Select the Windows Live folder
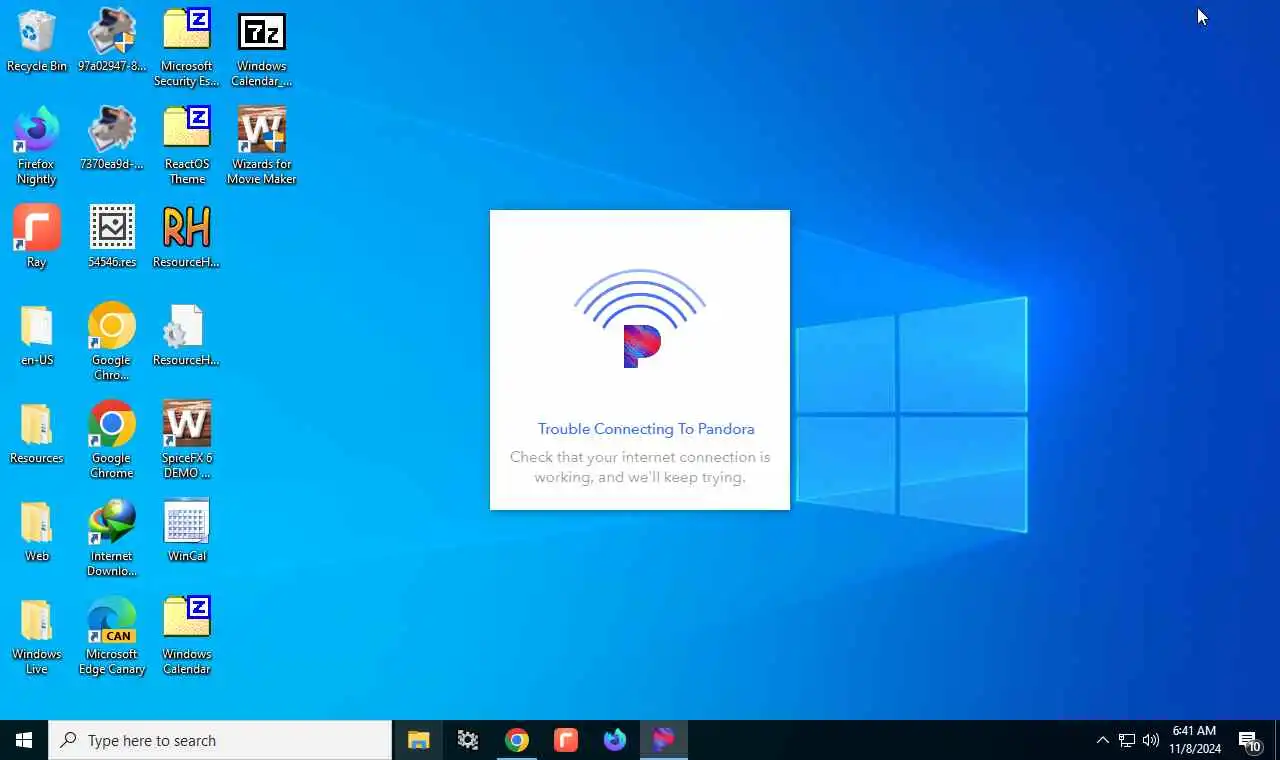 [x=37, y=635]
